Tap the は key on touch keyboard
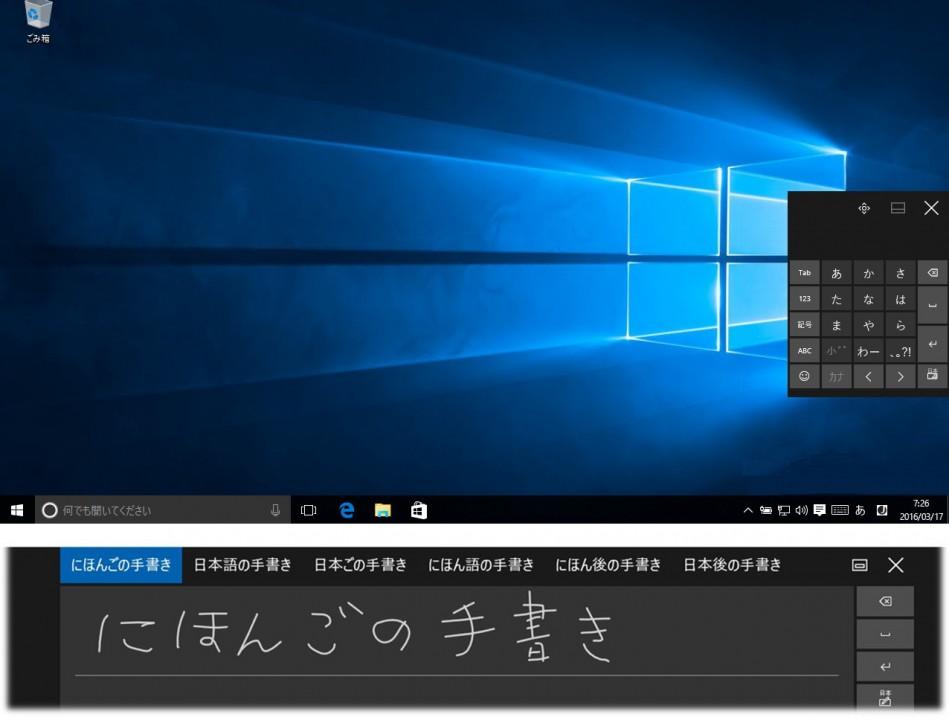The image size is (949, 720). [x=900, y=299]
